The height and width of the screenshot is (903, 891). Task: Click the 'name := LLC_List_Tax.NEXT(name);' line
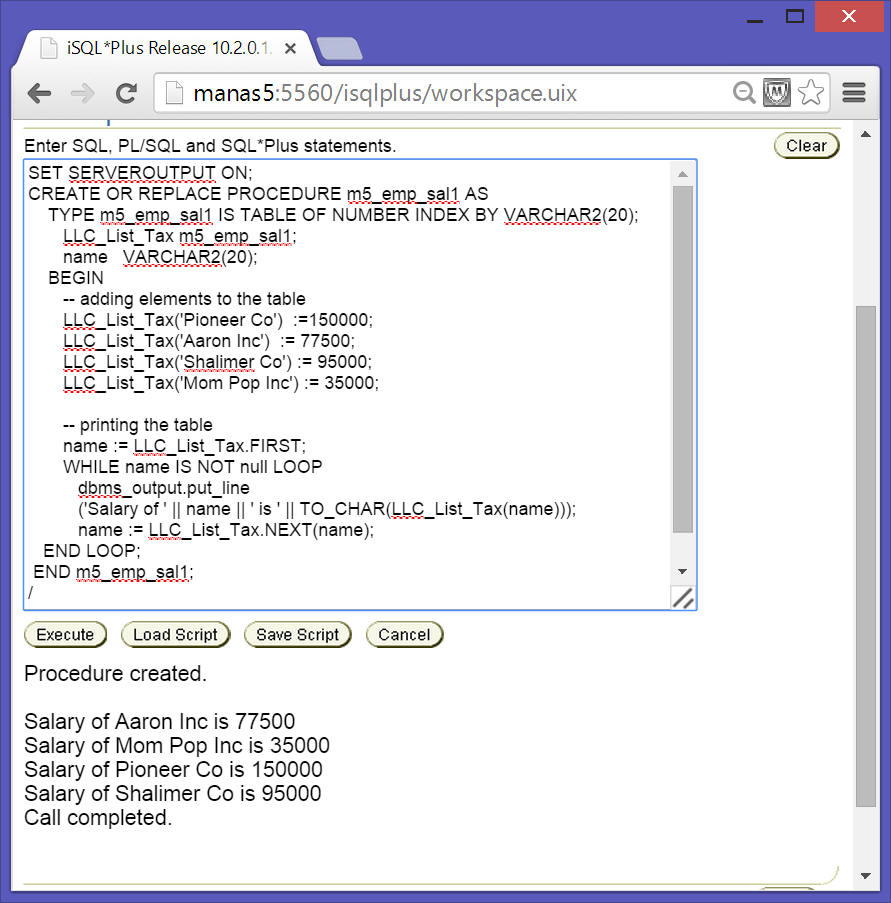coord(226,530)
